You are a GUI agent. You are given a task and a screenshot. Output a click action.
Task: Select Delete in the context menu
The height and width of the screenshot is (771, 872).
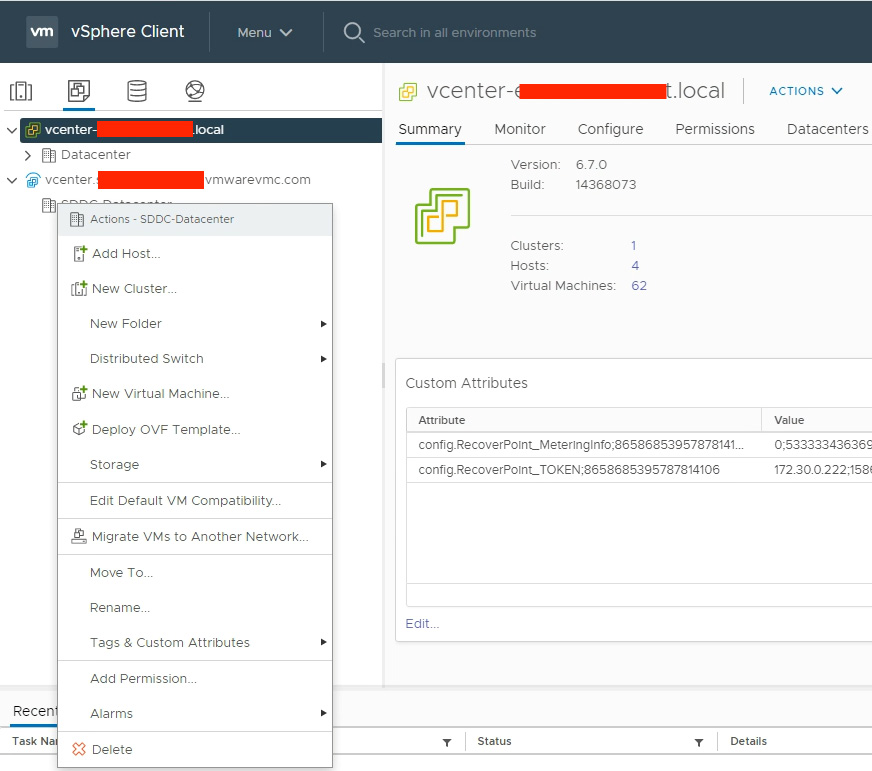pyautogui.click(x=195, y=749)
